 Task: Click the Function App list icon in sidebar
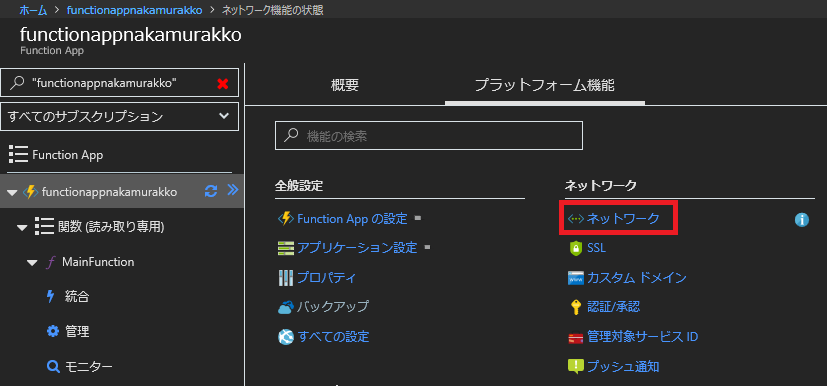pyautogui.click(x=18, y=155)
